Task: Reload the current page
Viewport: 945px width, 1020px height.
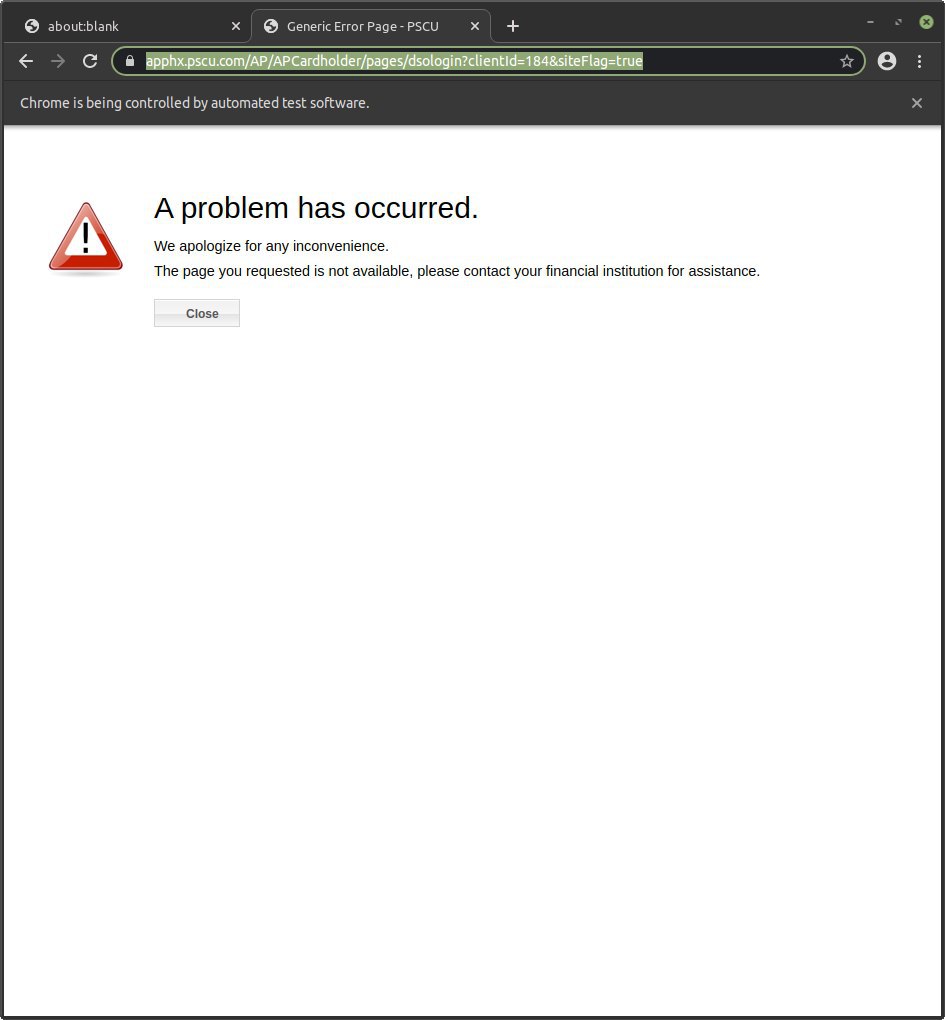Action: 90,61
